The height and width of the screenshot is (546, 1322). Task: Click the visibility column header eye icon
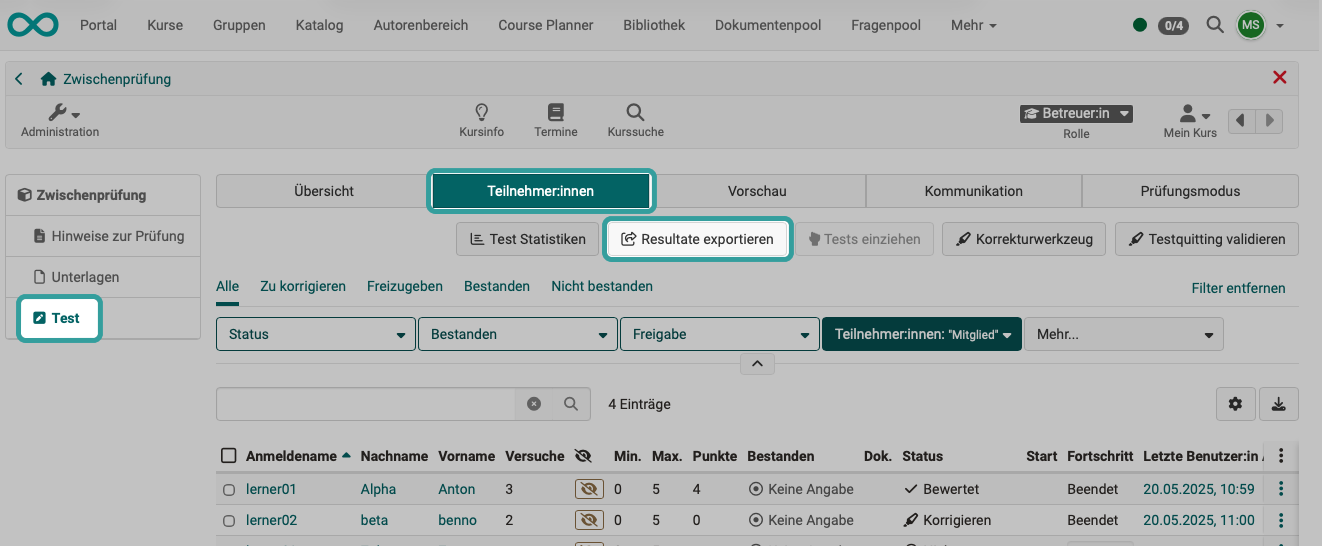coord(584,456)
